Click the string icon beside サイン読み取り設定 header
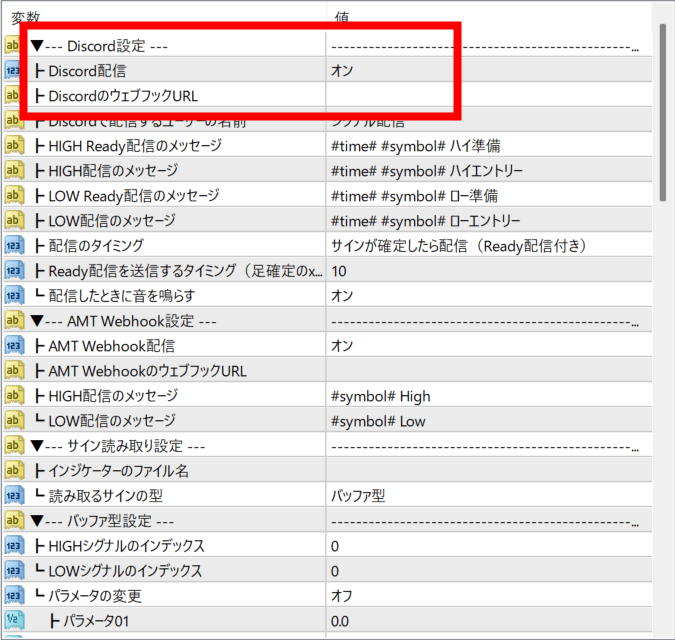 [x=14, y=445]
